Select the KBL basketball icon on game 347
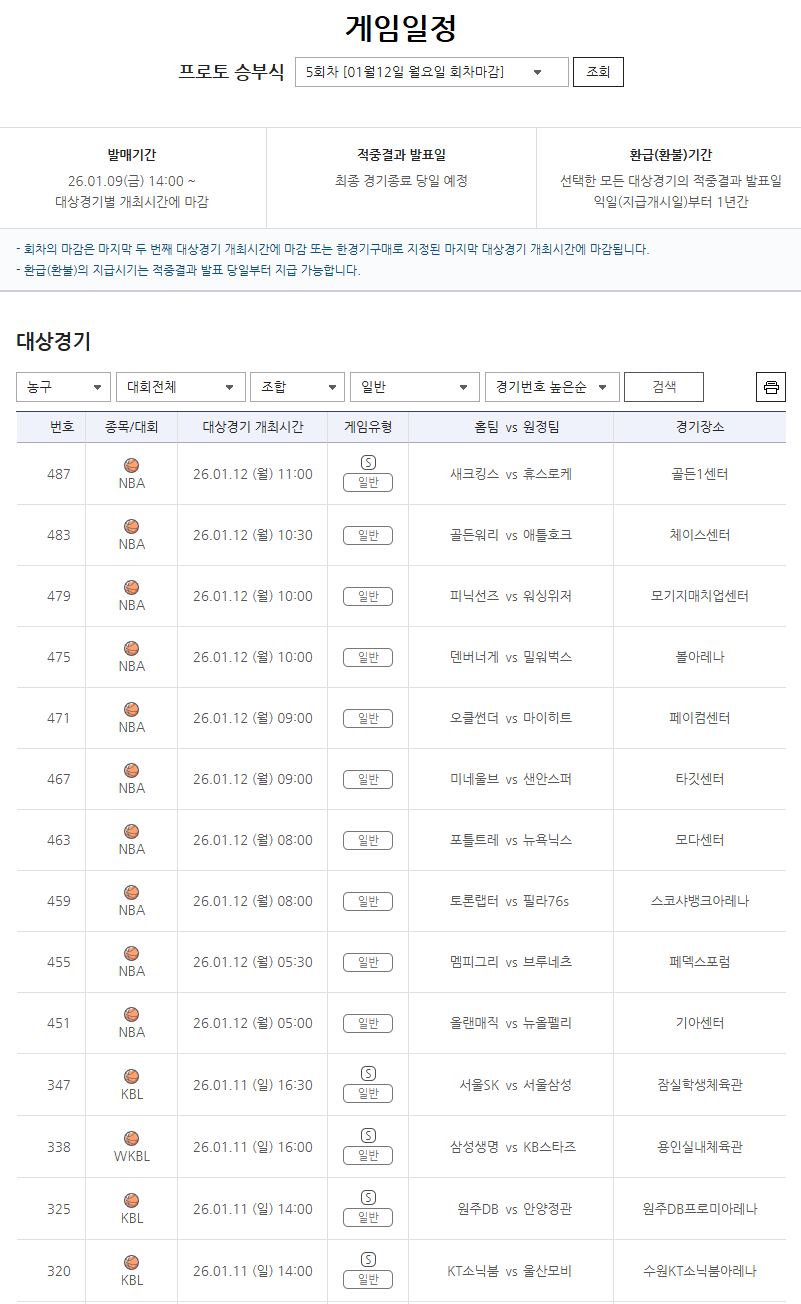801x1304 pixels. click(x=130, y=1078)
